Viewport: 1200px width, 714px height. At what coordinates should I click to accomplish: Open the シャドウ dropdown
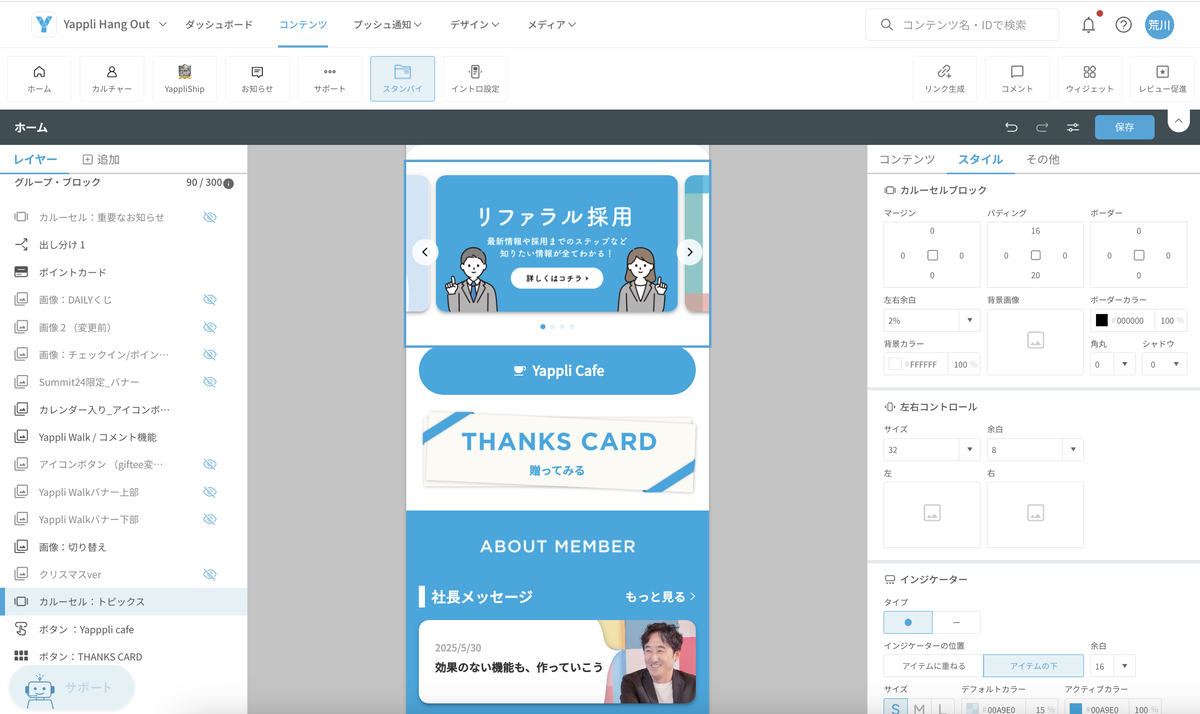[1164, 365]
